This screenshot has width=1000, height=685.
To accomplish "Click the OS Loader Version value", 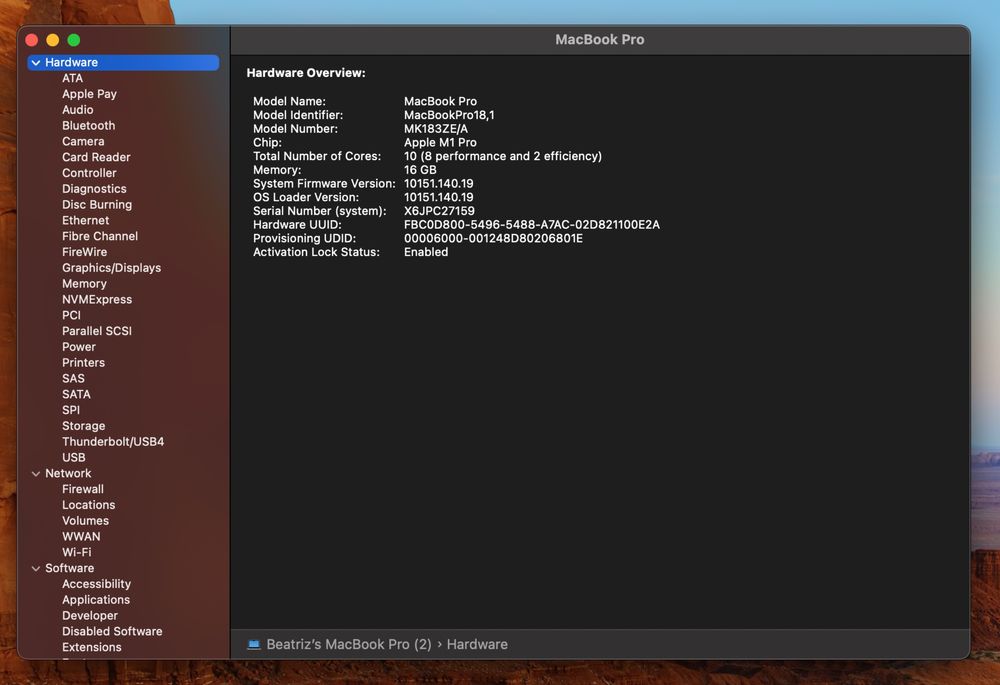I will [439, 198].
